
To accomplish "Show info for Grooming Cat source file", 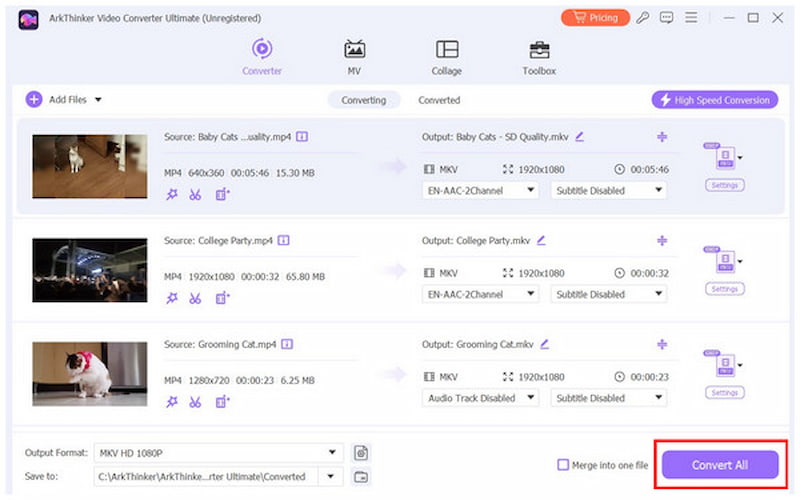I will (287, 344).
